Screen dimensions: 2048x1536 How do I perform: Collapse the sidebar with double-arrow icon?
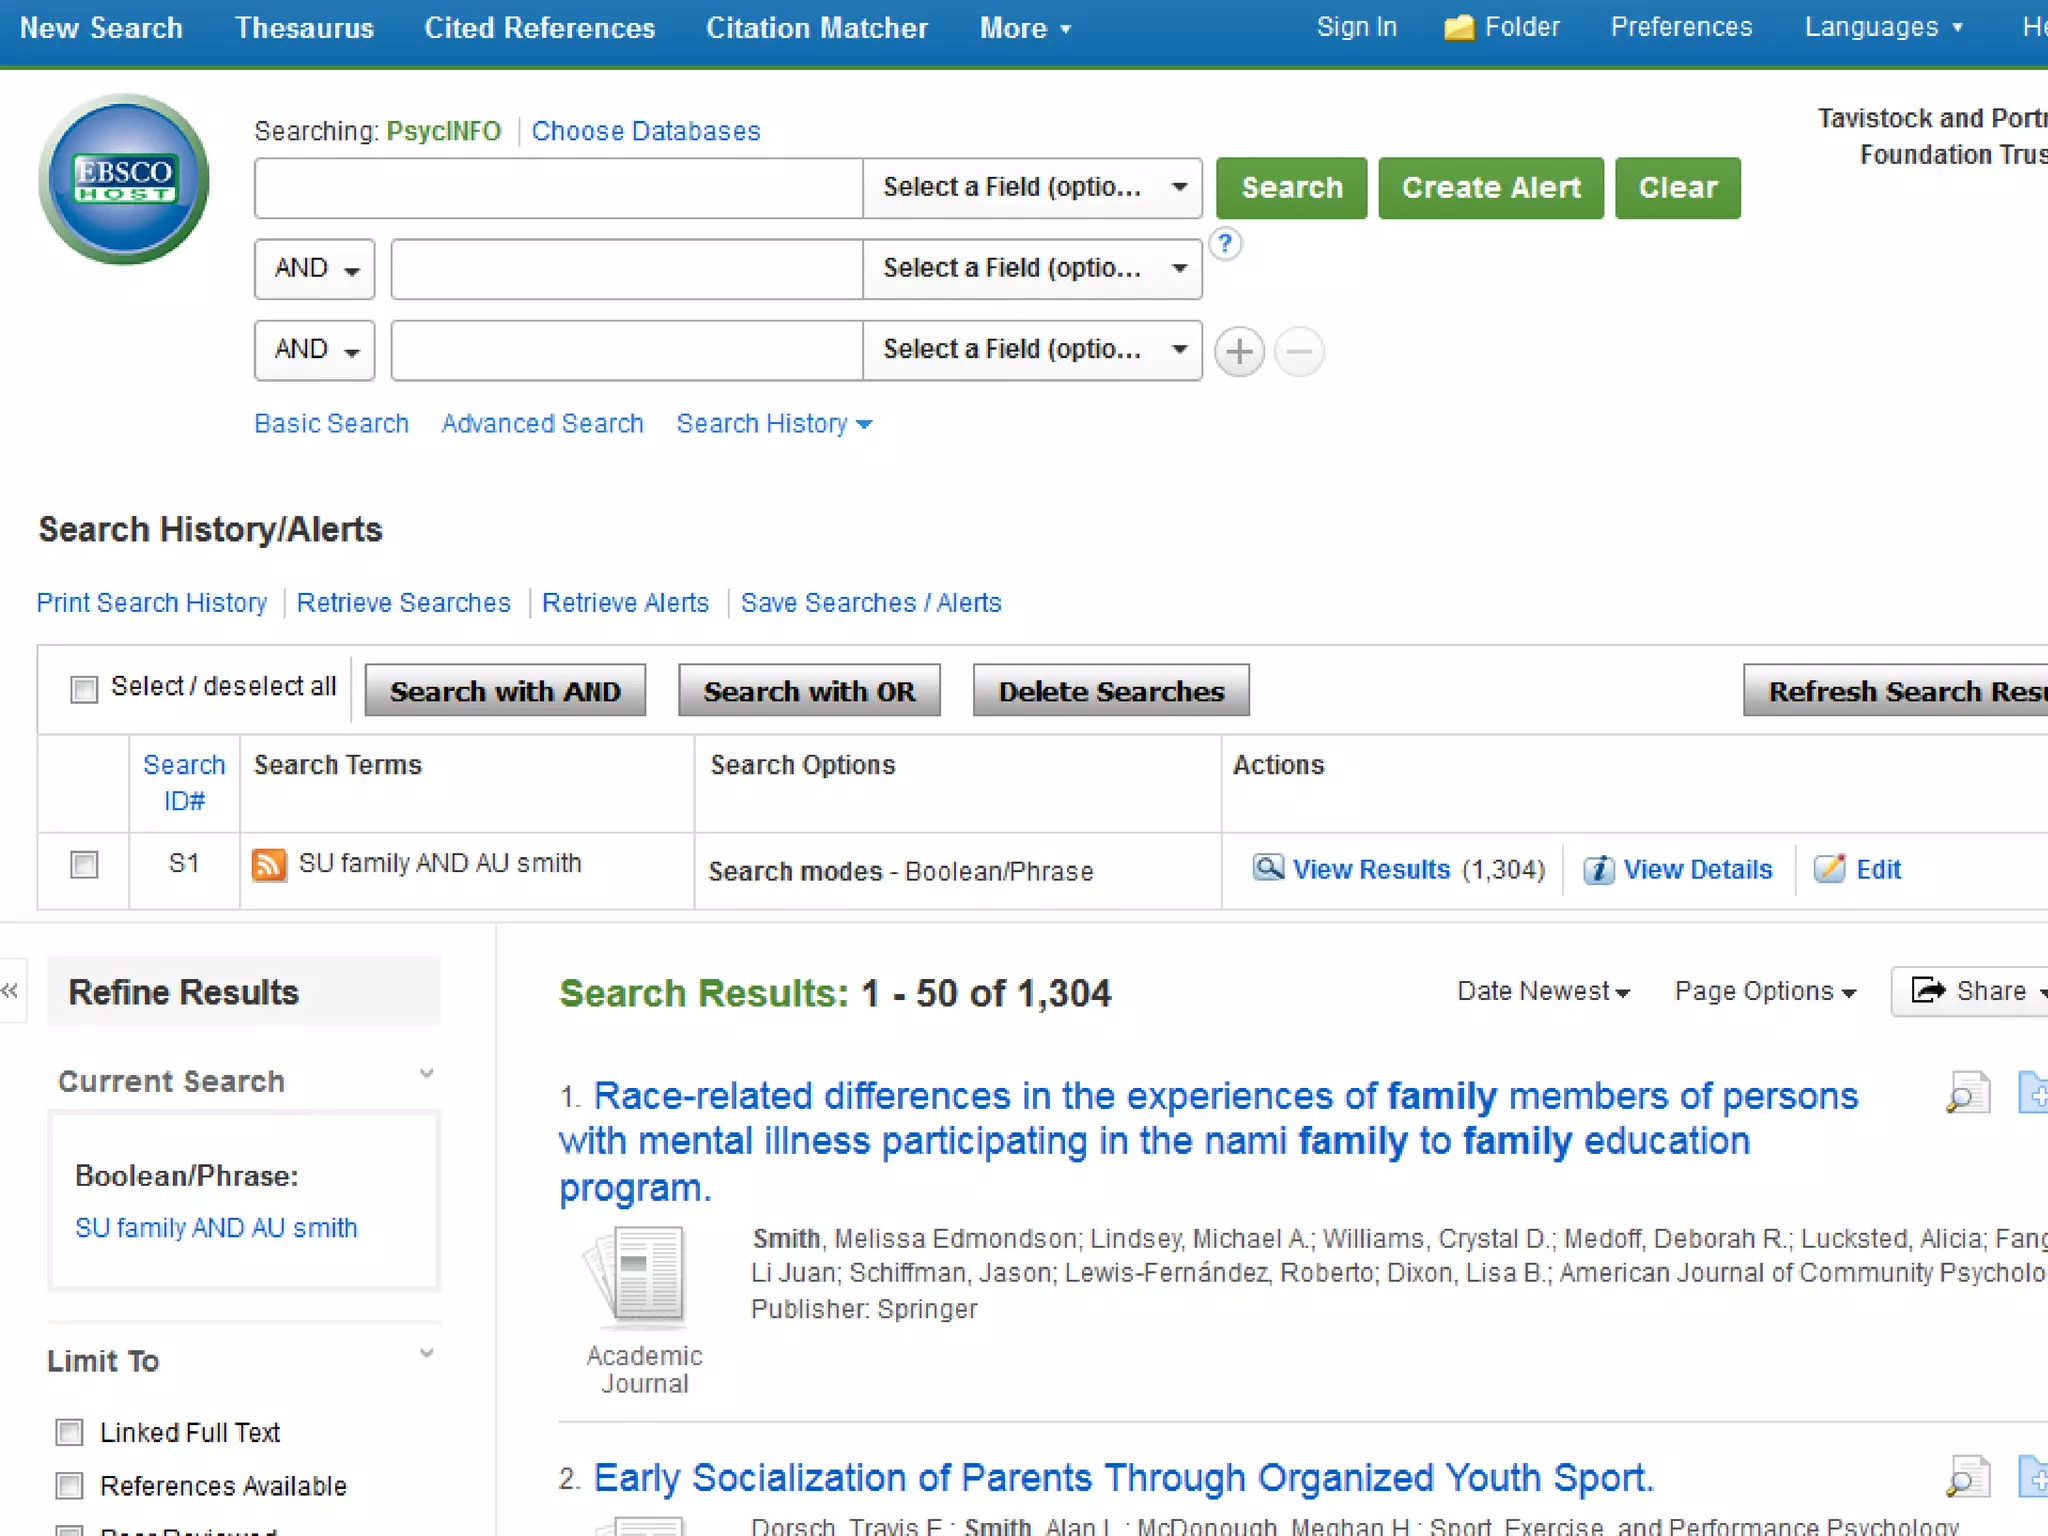(10, 991)
